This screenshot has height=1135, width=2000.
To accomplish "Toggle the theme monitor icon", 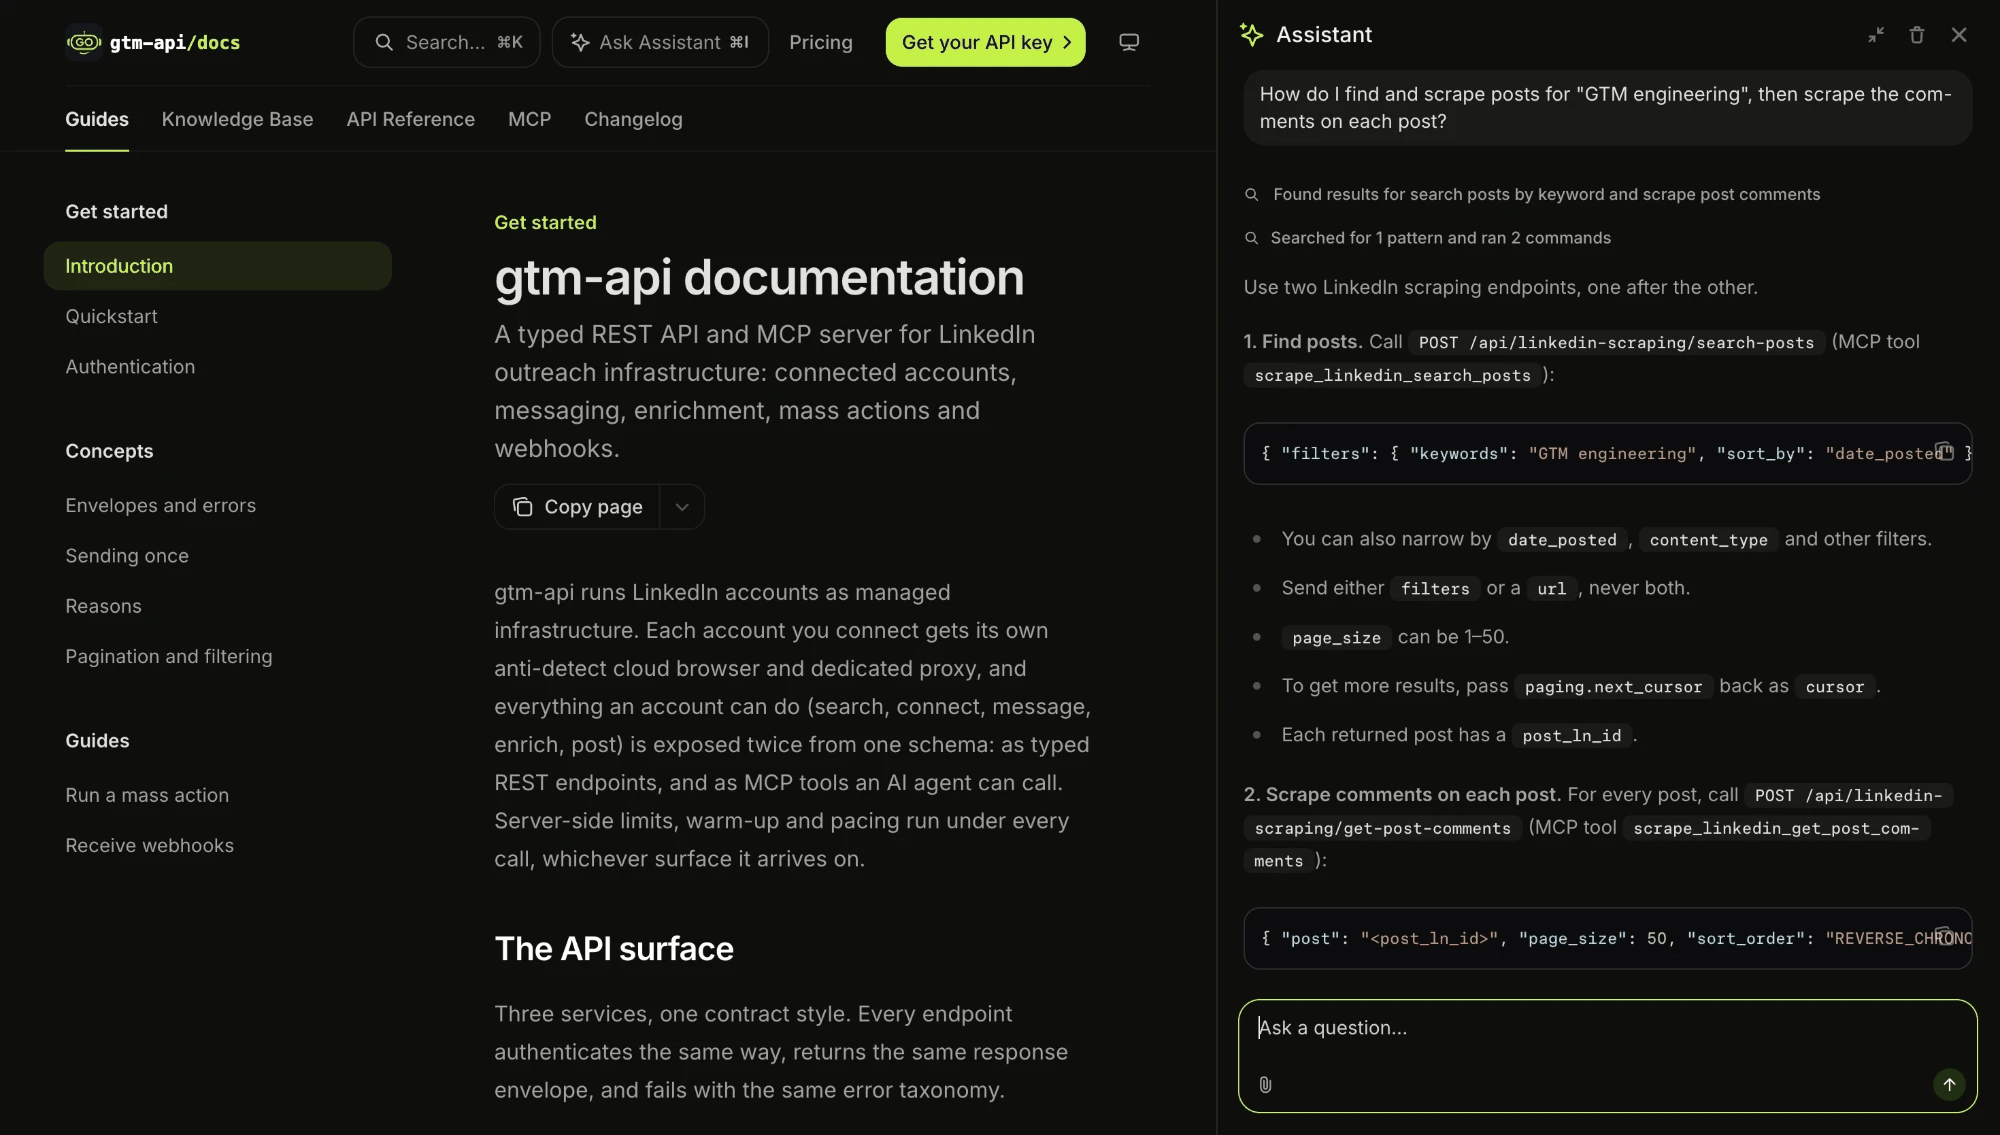I will (x=1129, y=42).
